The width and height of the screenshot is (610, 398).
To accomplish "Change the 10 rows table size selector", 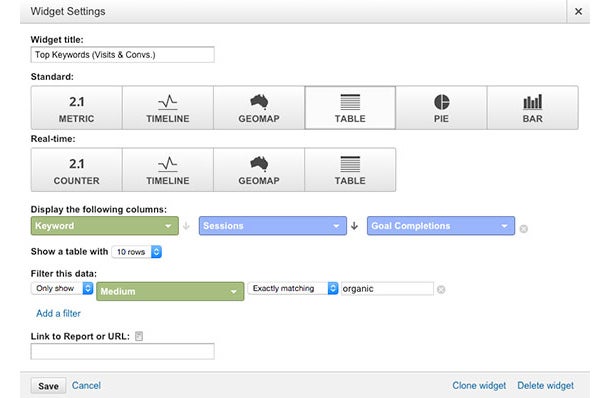I will point(137,252).
